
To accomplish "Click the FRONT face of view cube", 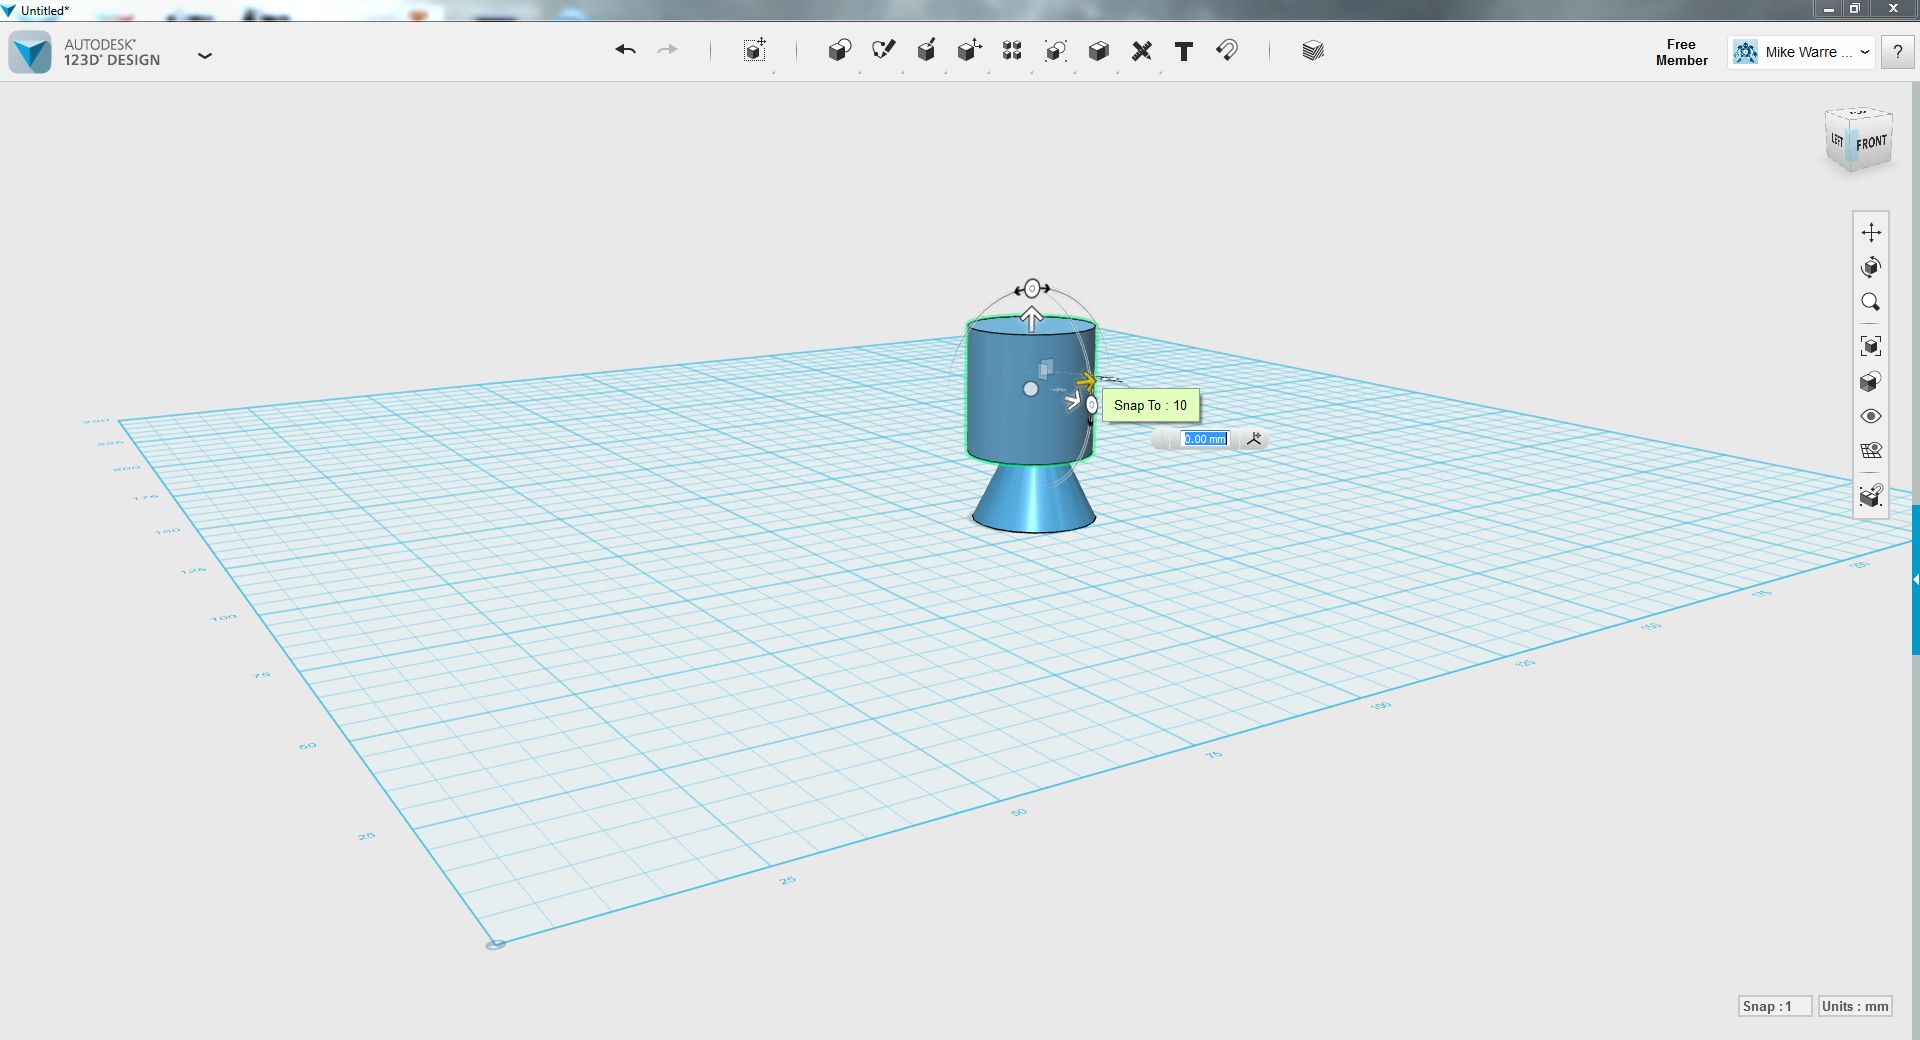I will coord(1871,144).
